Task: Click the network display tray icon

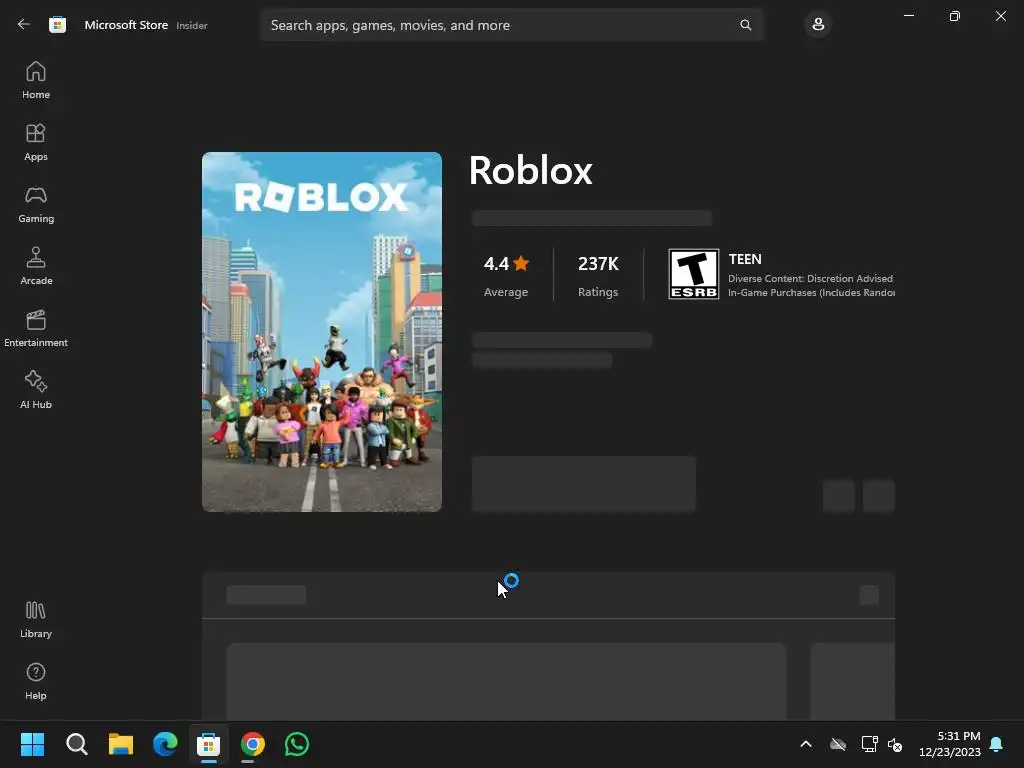Action: pyautogui.click(x=869, y=744)
